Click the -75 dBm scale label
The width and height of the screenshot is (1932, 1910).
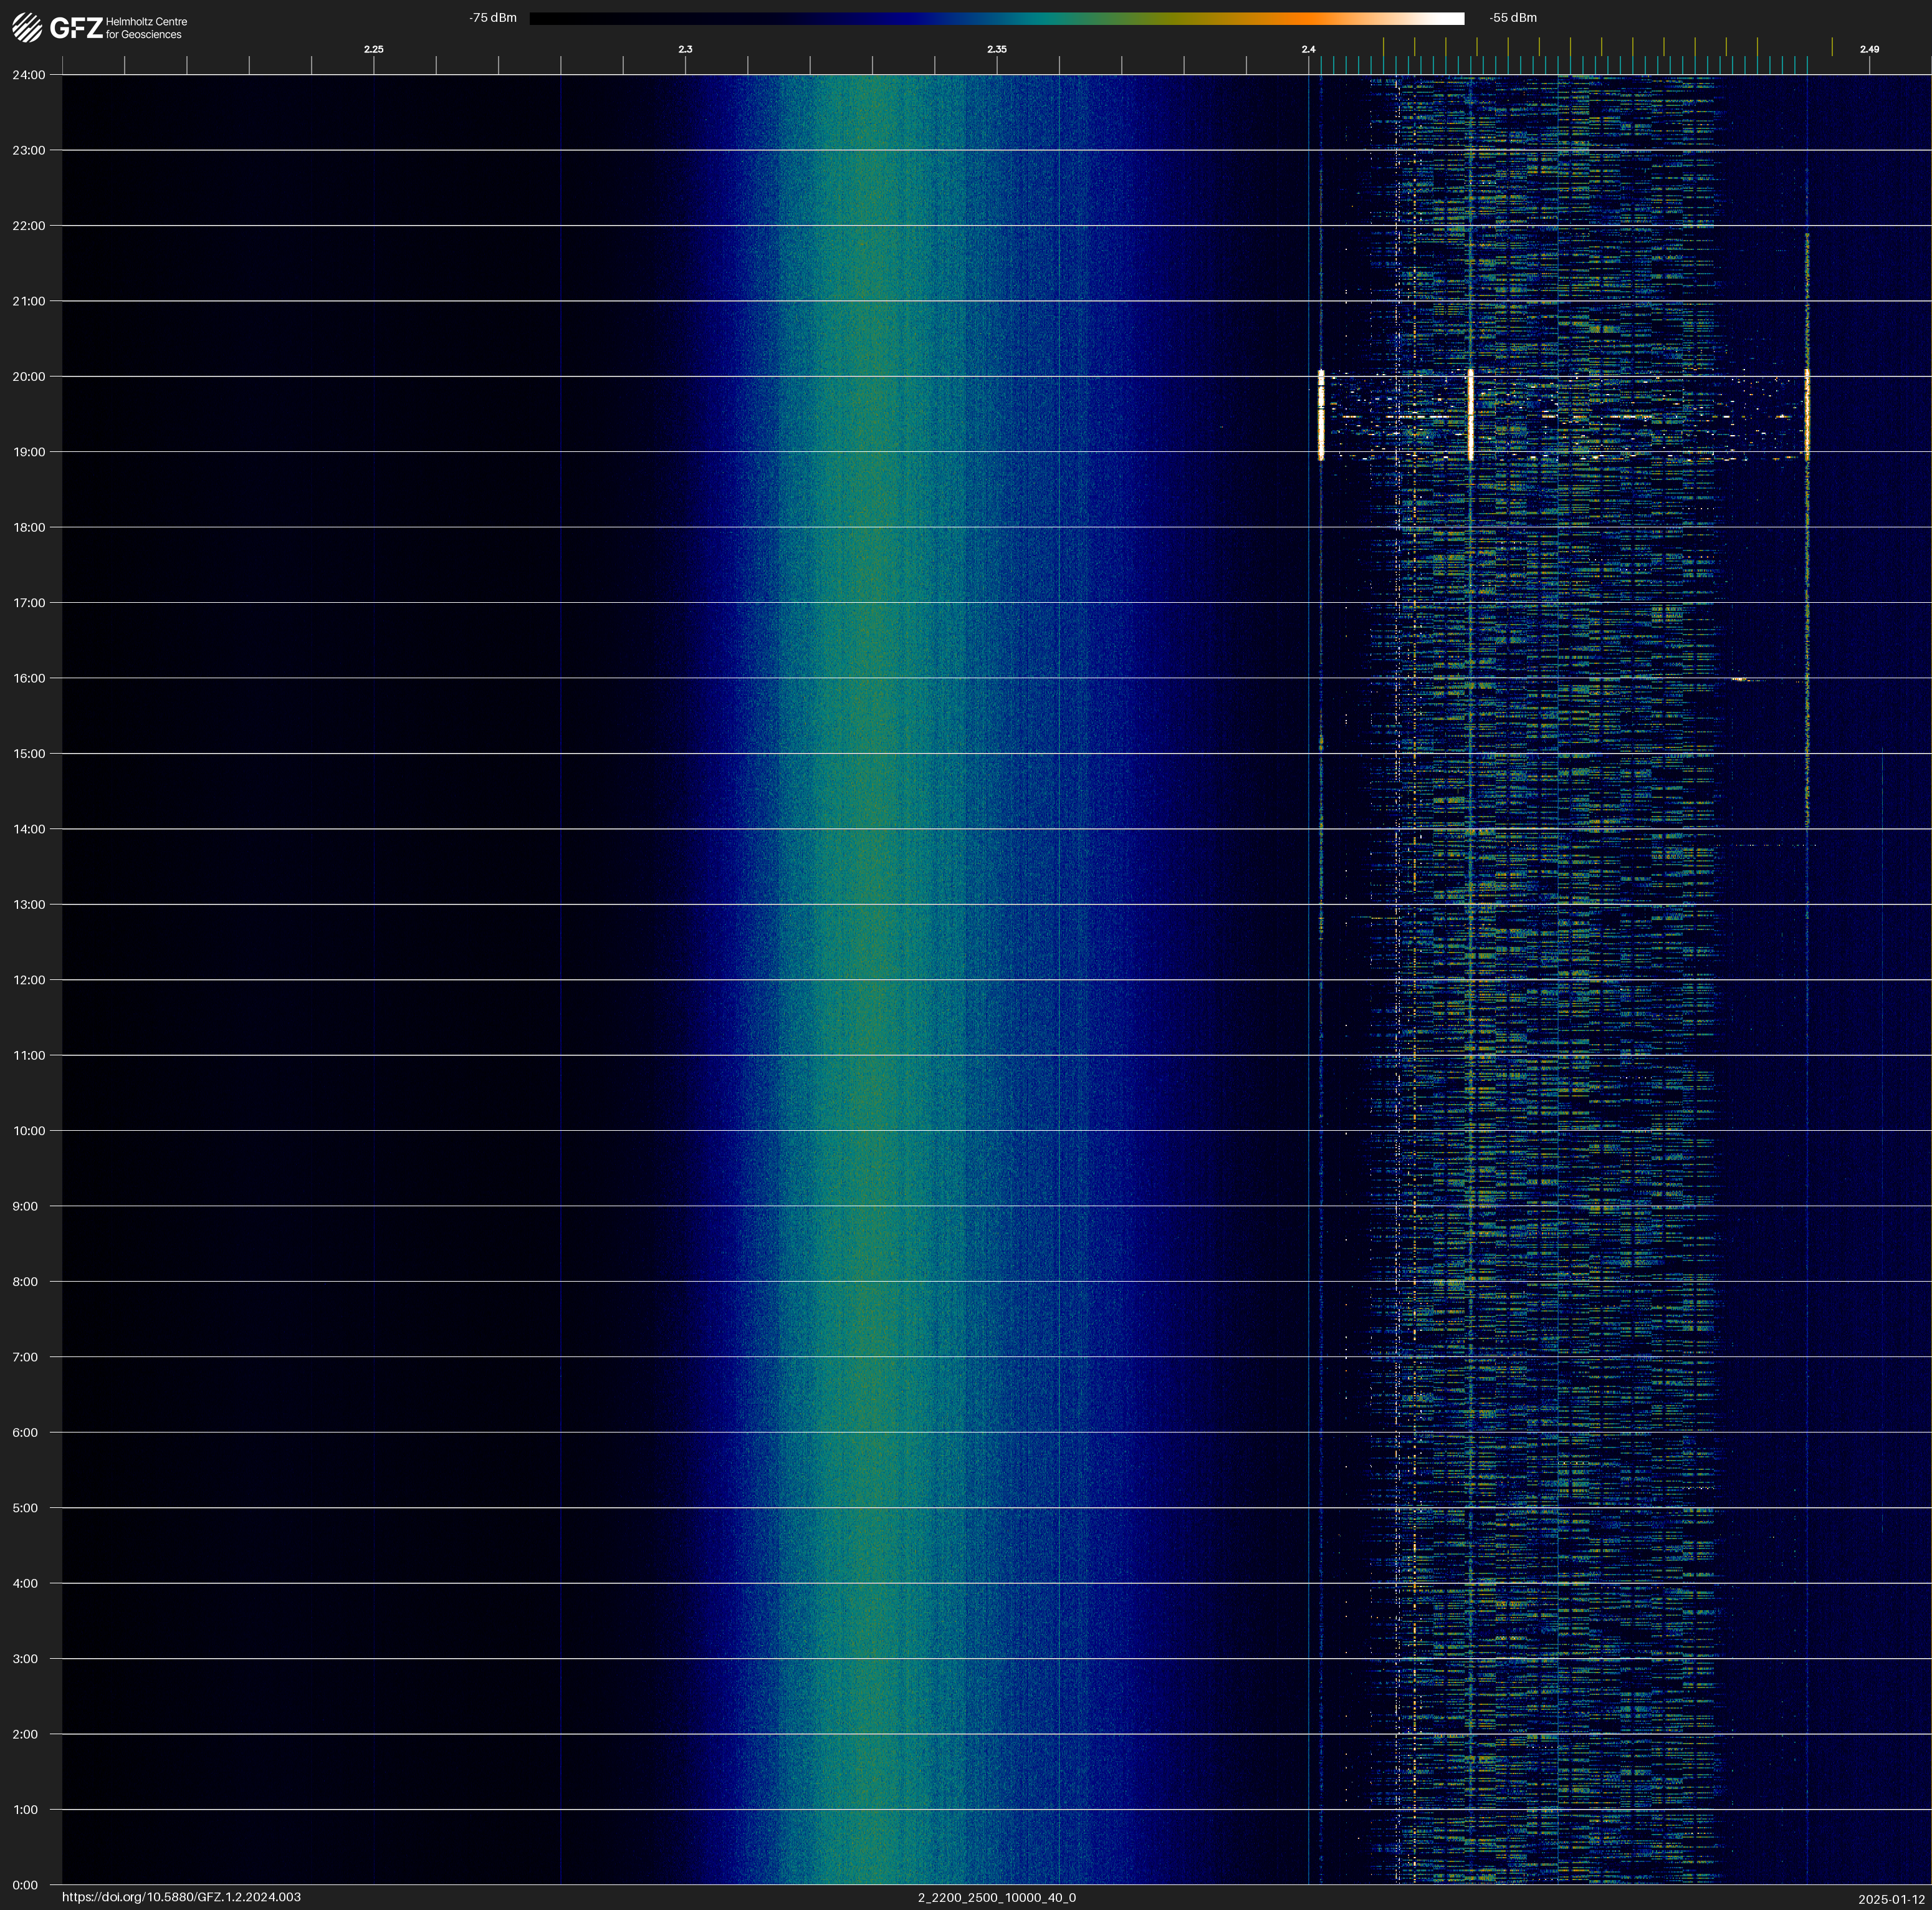point(493,18)
